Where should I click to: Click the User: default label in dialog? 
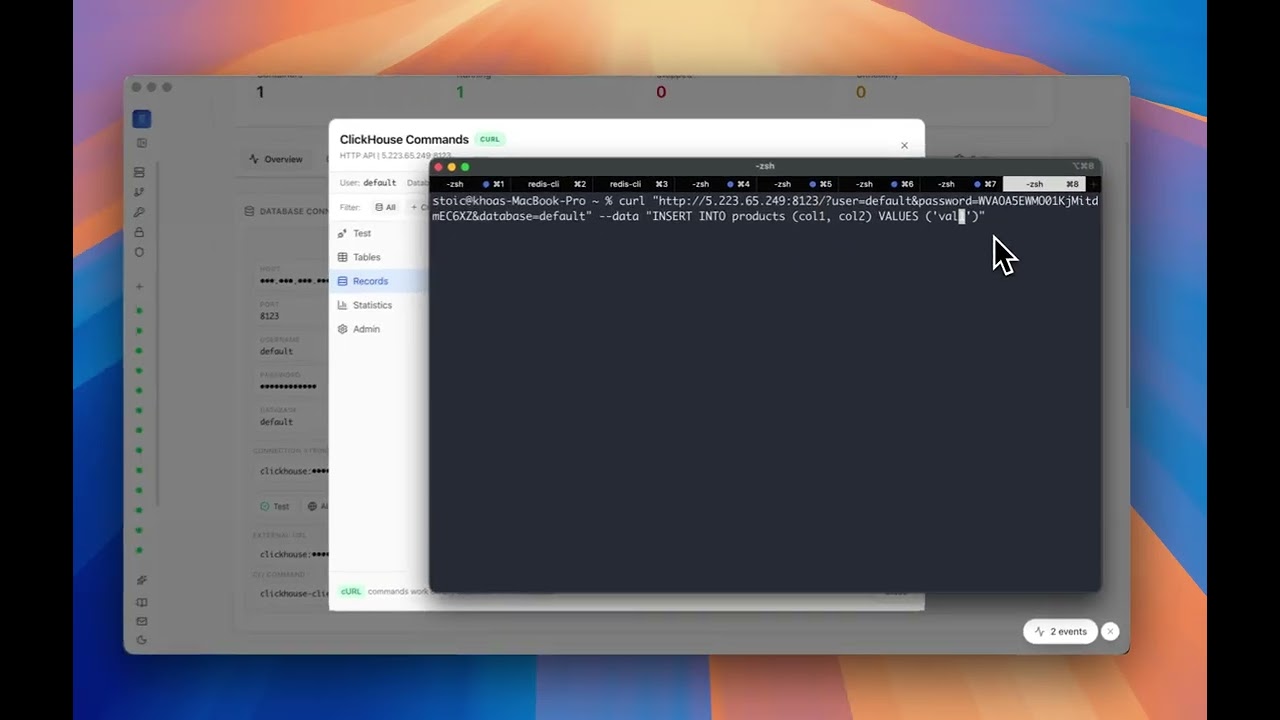point(368,183)
